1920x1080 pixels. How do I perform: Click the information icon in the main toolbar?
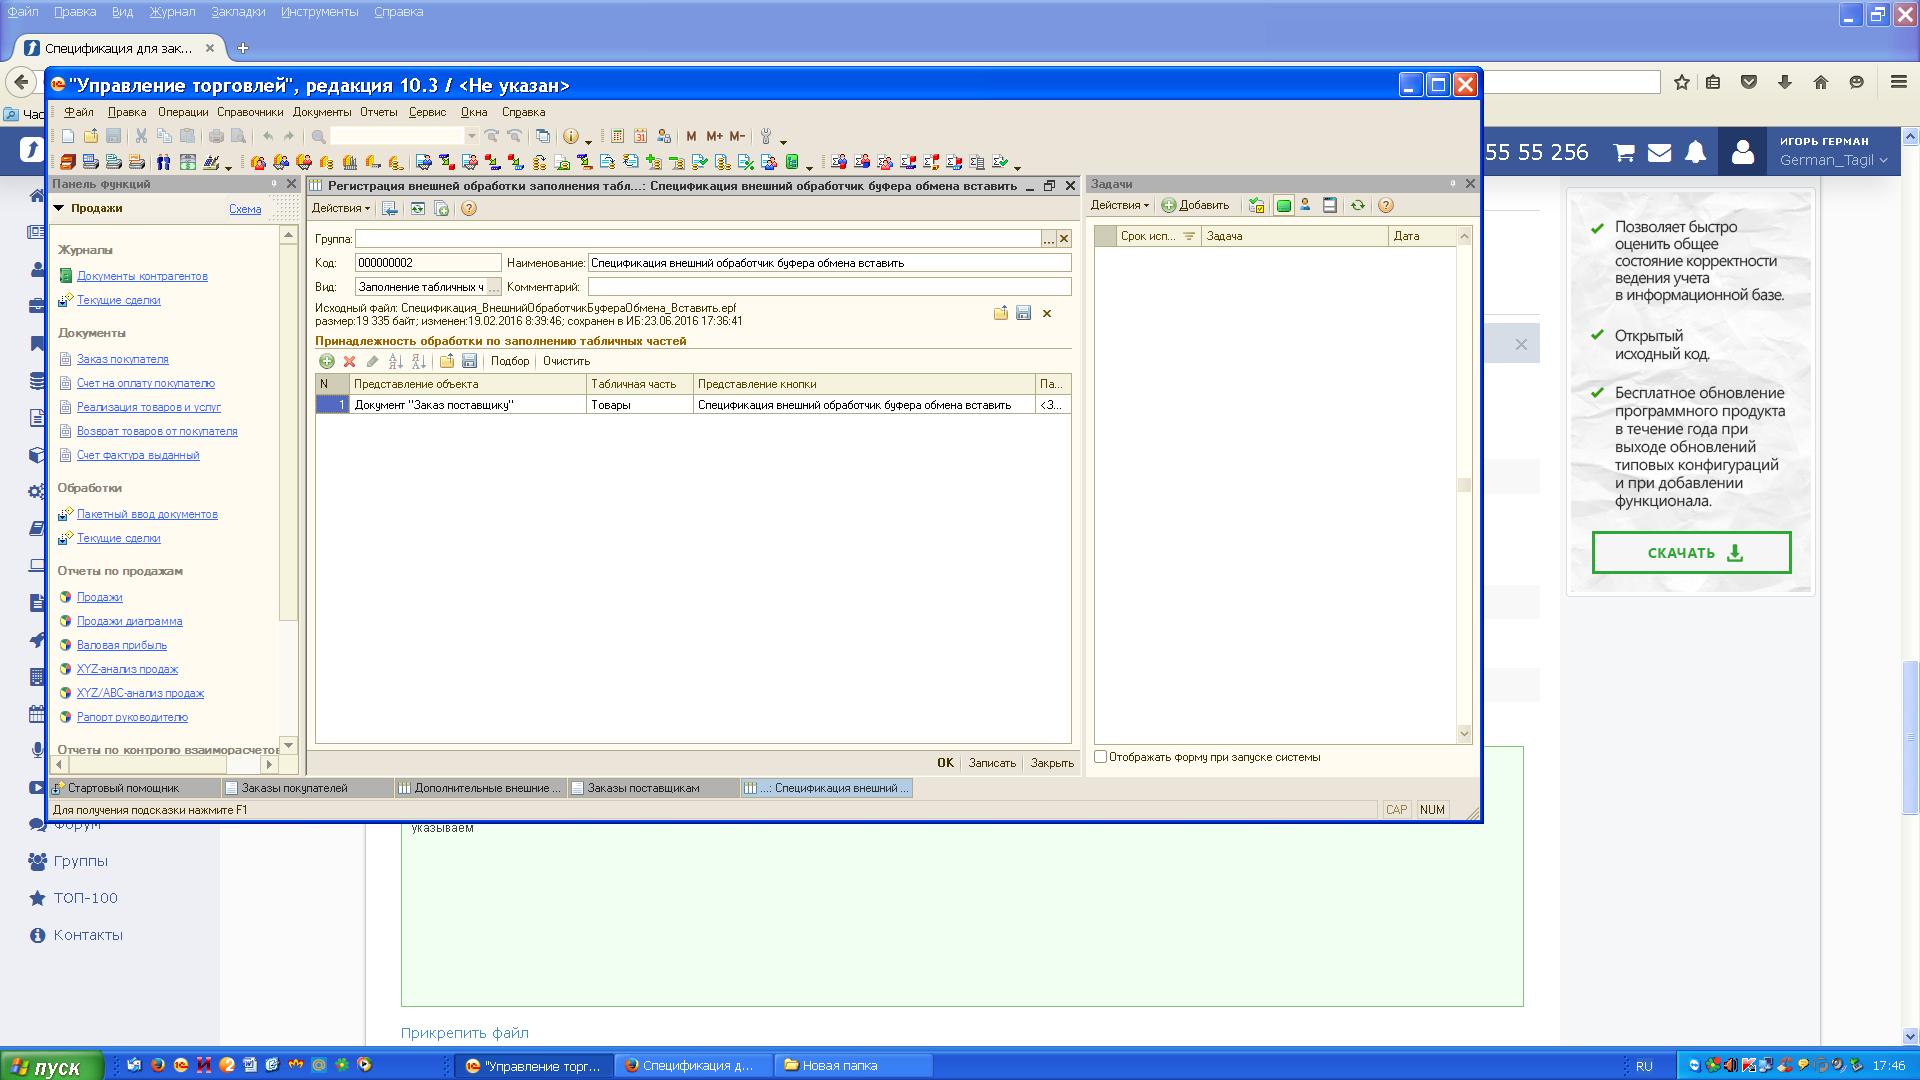(x=571, y=136)
